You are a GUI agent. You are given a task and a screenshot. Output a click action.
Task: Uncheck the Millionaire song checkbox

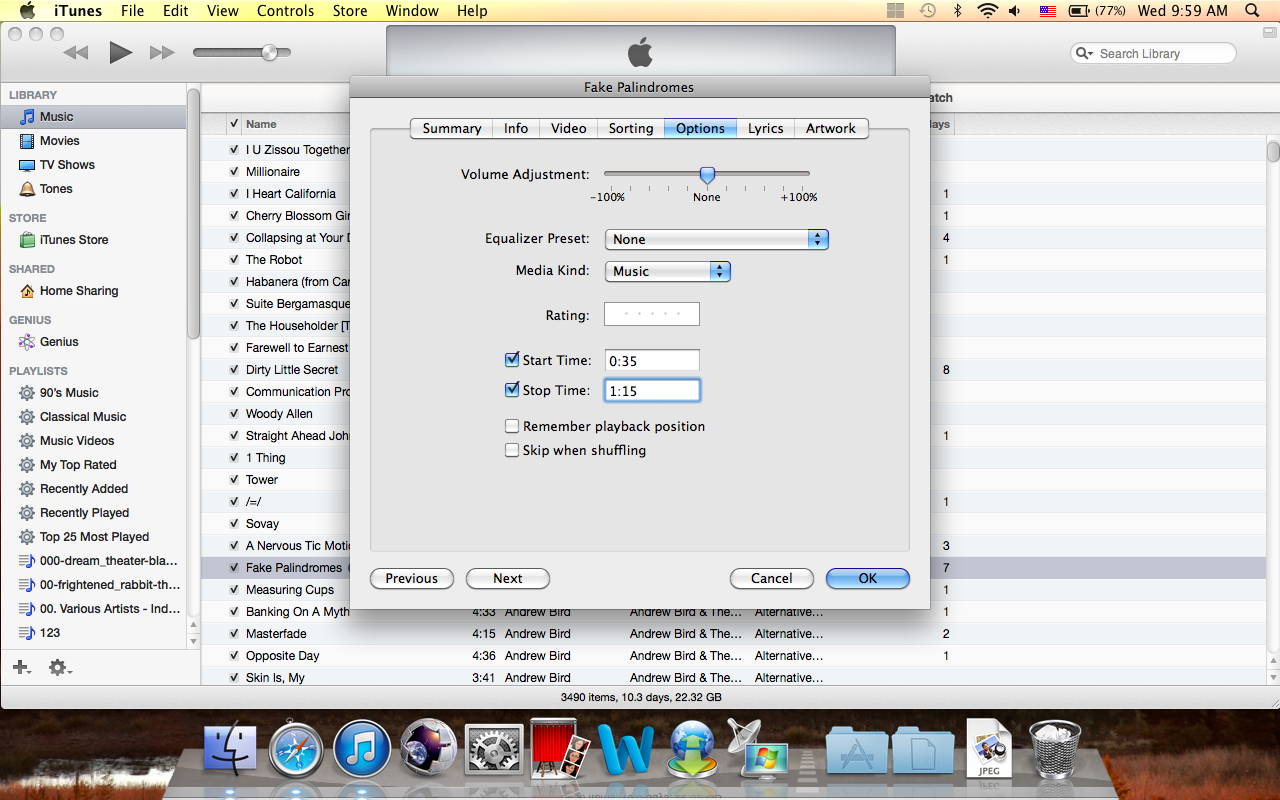(x=233, y=172)
